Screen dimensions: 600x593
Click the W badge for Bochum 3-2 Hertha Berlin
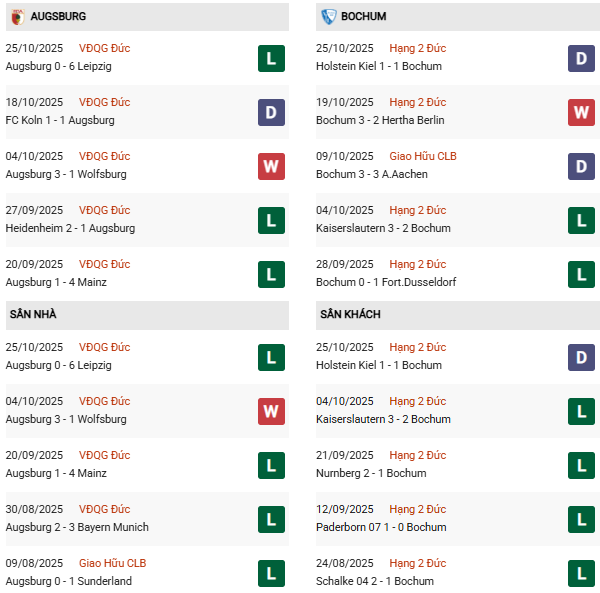[x=582, y=112]
